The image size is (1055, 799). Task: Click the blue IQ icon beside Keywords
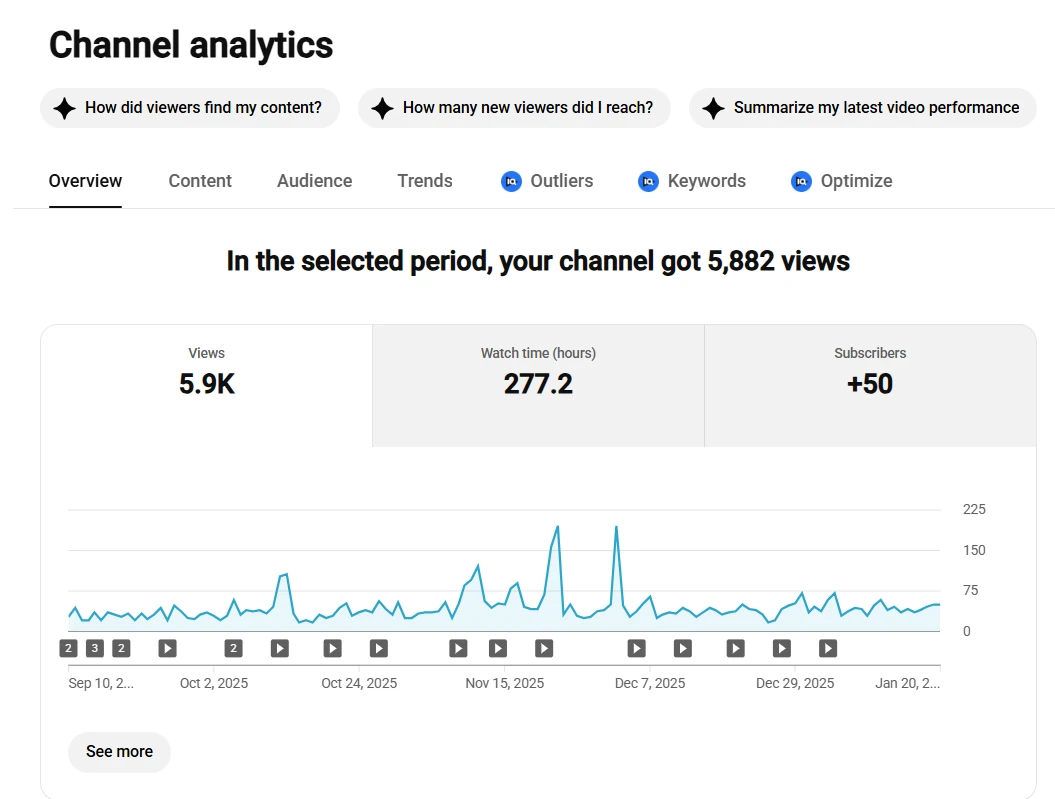(648, 182)
